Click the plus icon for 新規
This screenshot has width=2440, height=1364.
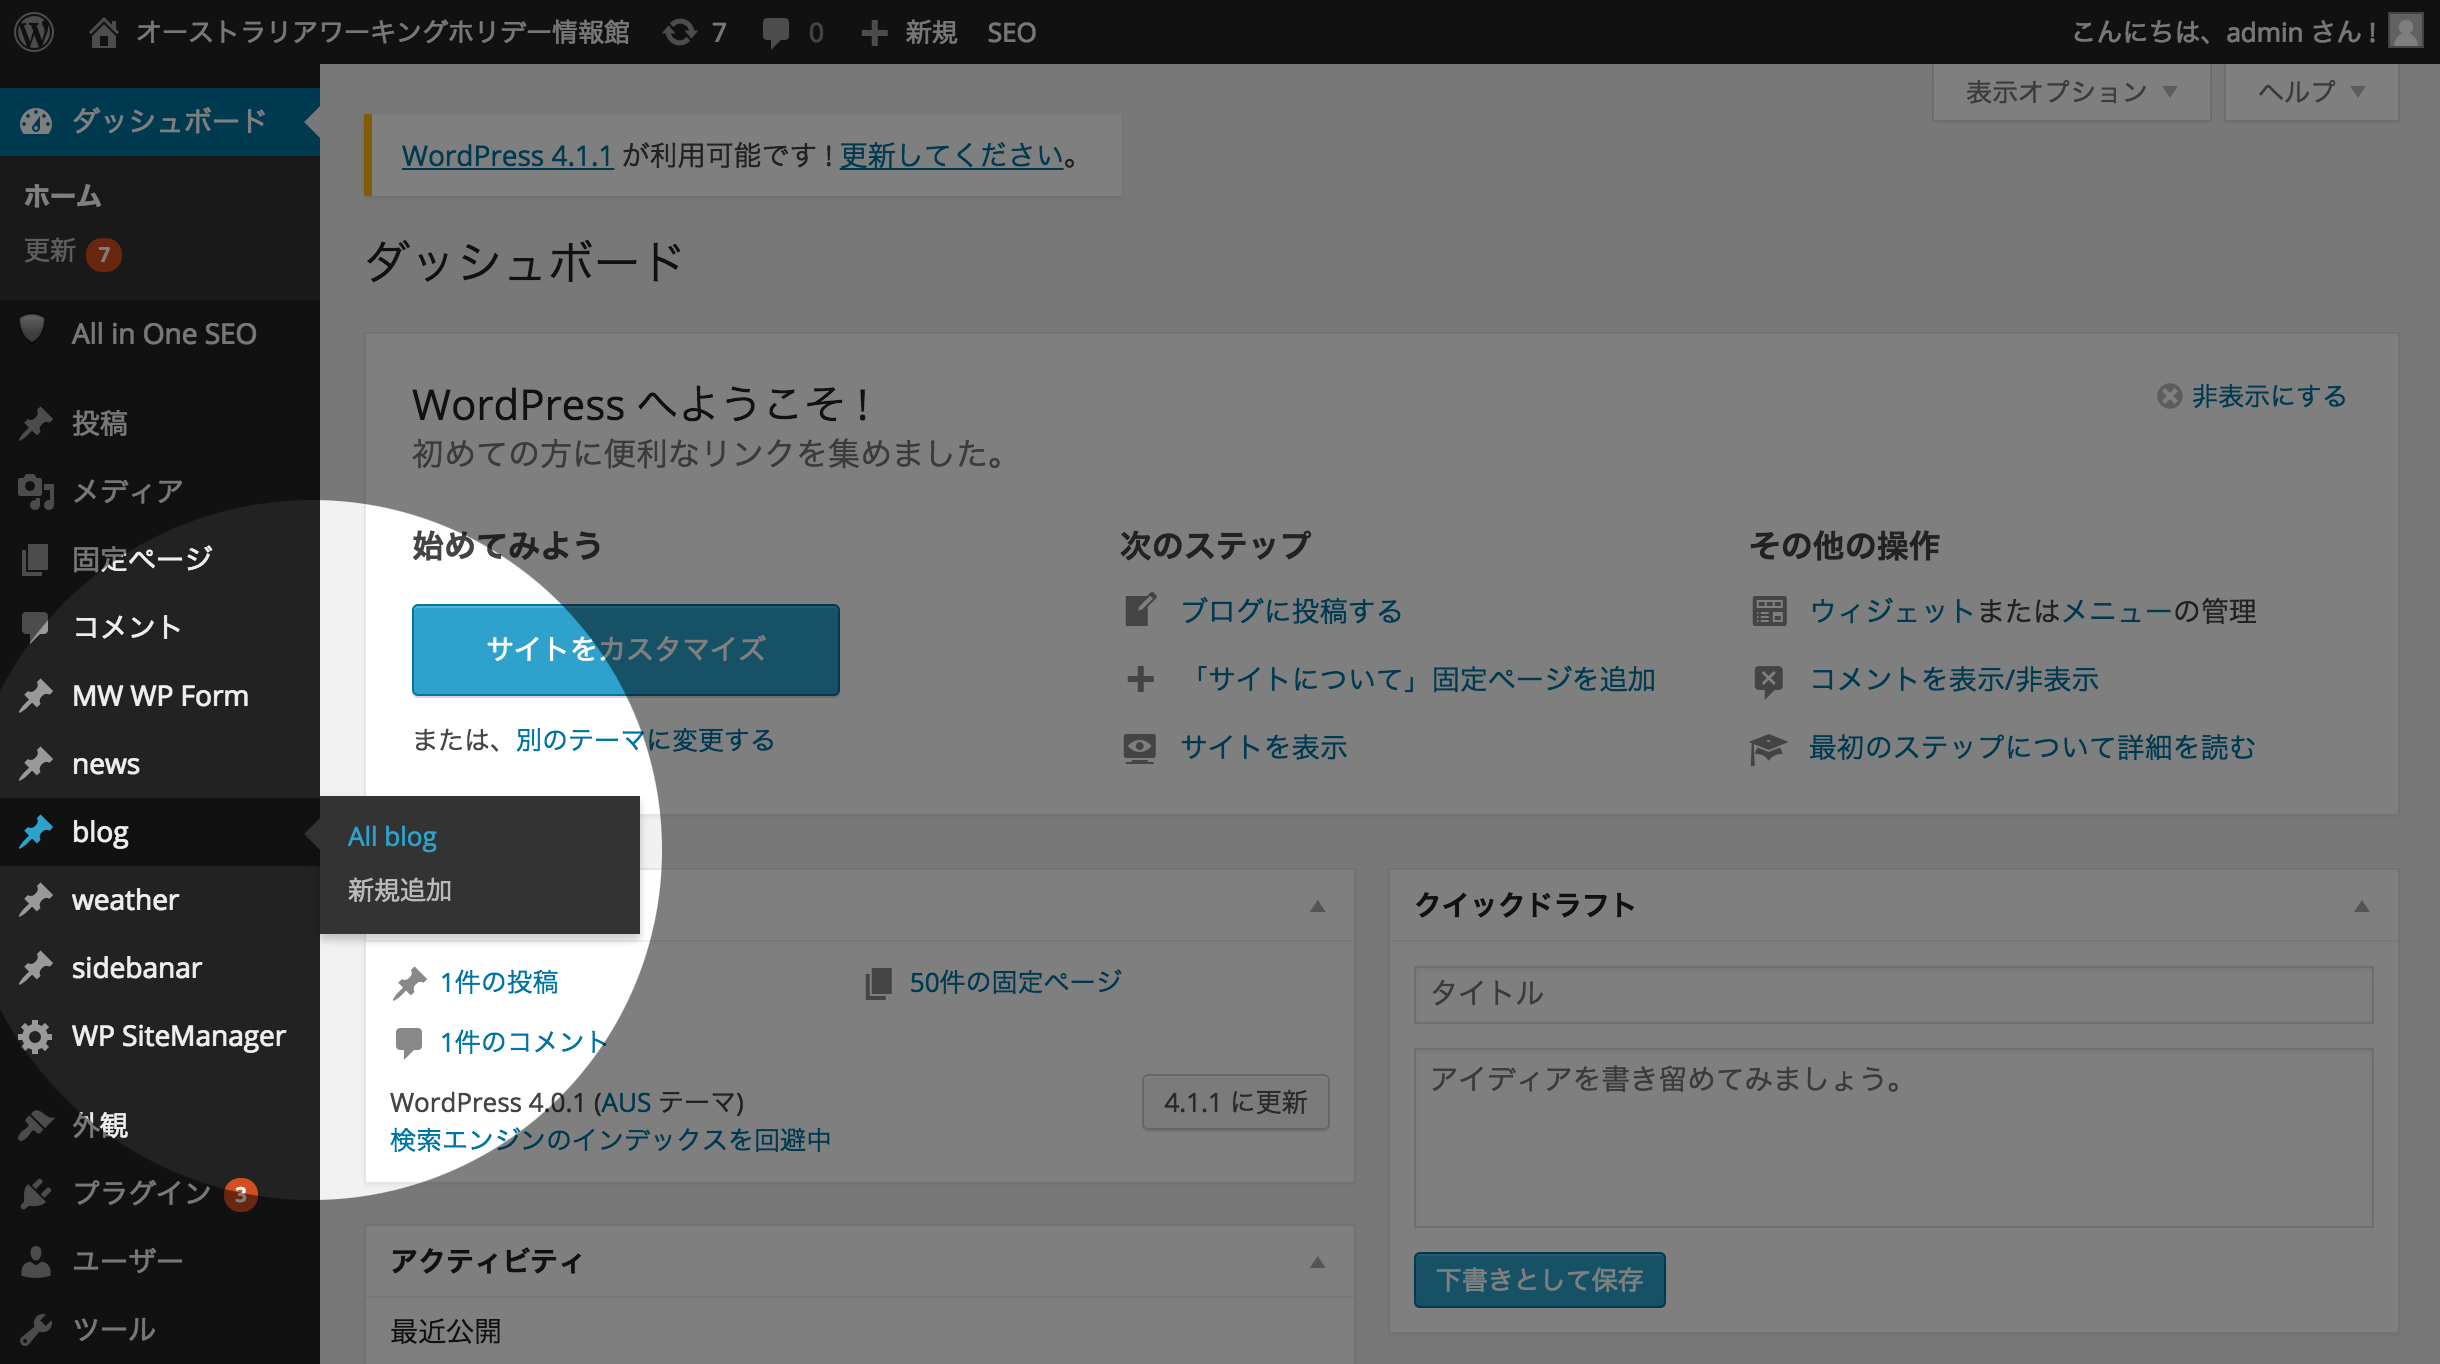pyautogui.click(x=874, y=32)
